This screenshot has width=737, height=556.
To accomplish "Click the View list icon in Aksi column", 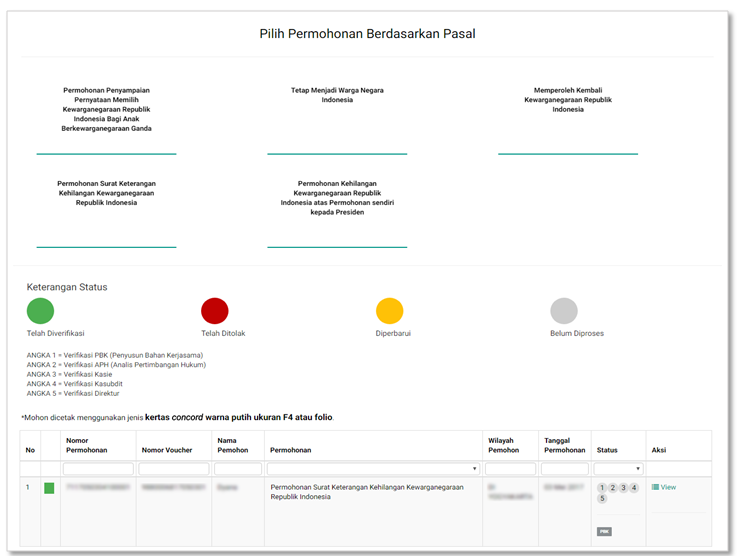I will point(655,487).
